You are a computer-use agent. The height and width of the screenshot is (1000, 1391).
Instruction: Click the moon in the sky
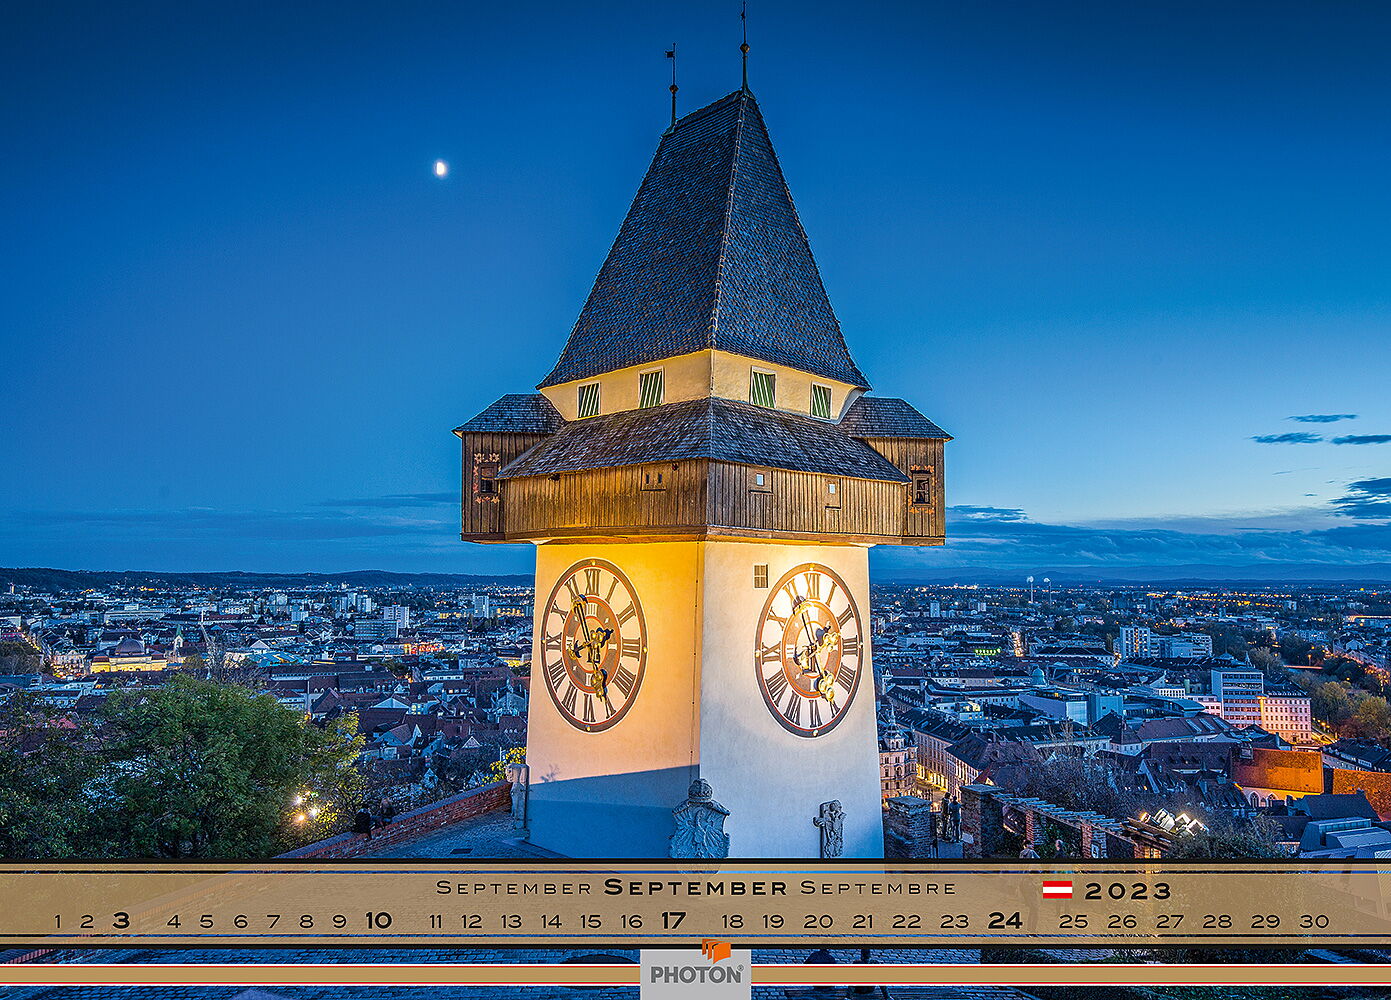(x=440, y=168)
